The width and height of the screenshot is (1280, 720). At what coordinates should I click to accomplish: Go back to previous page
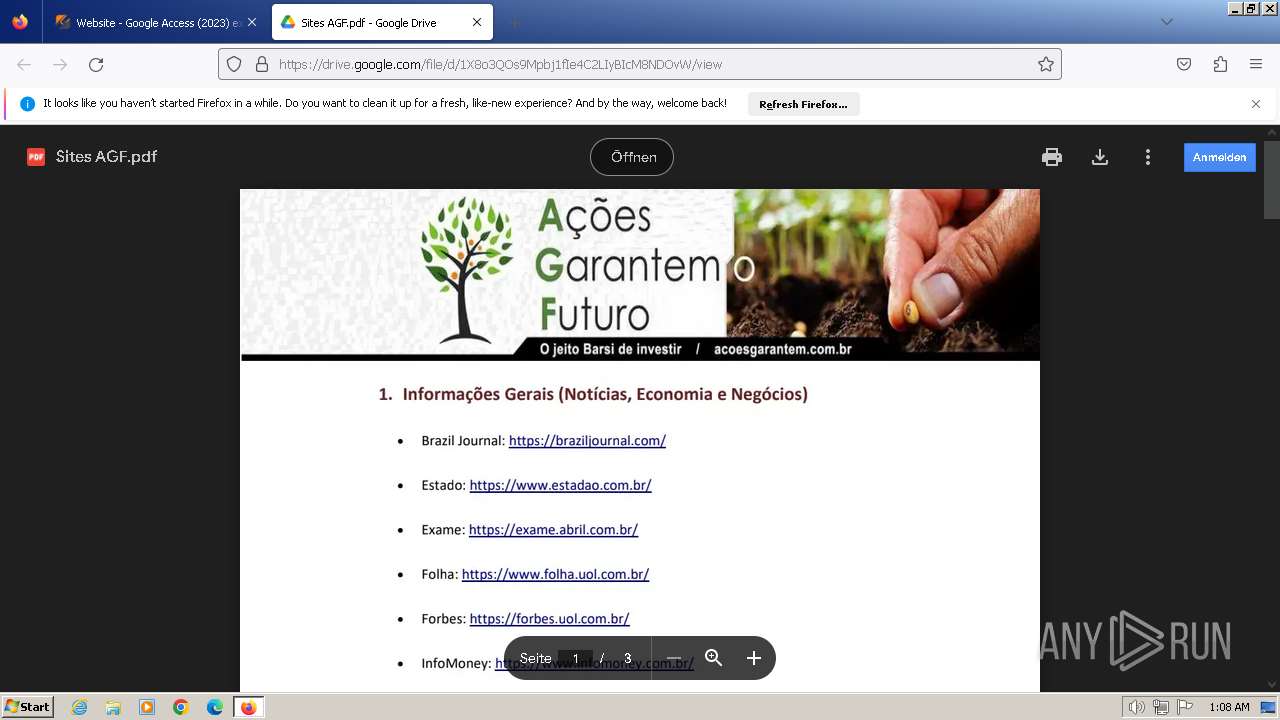24,64
